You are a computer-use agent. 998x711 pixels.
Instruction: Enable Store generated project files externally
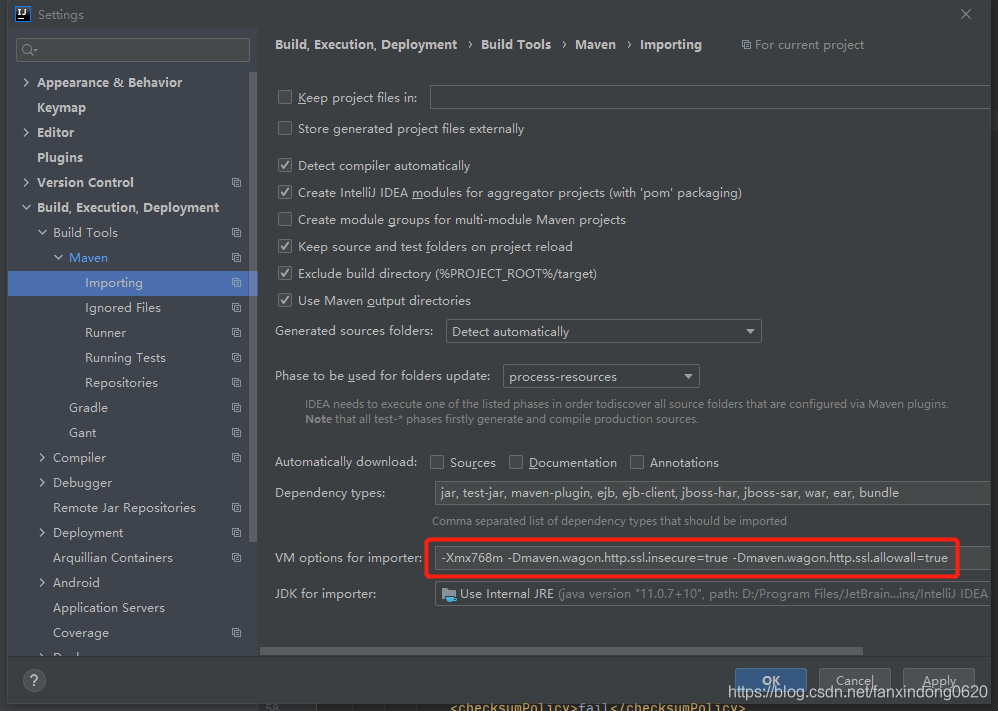point(285,129)
